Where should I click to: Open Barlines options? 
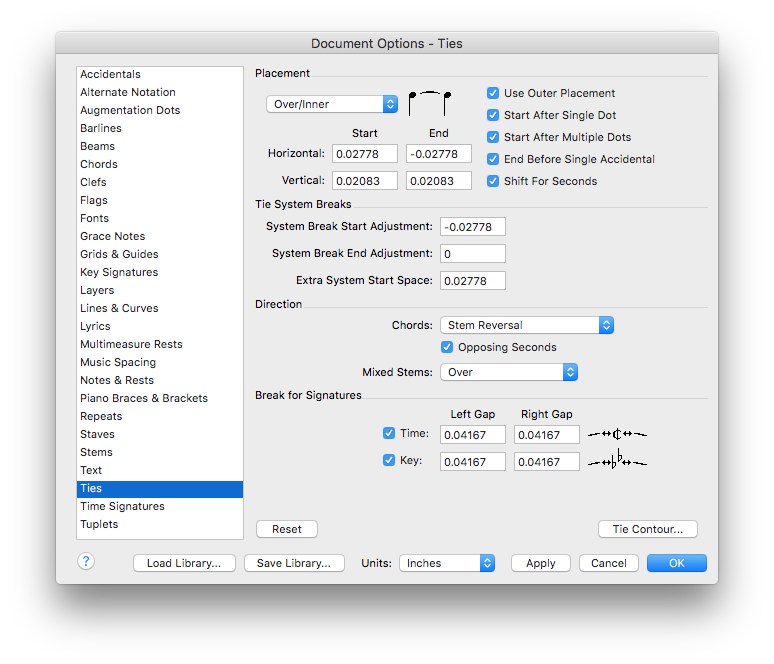point(160,128)
